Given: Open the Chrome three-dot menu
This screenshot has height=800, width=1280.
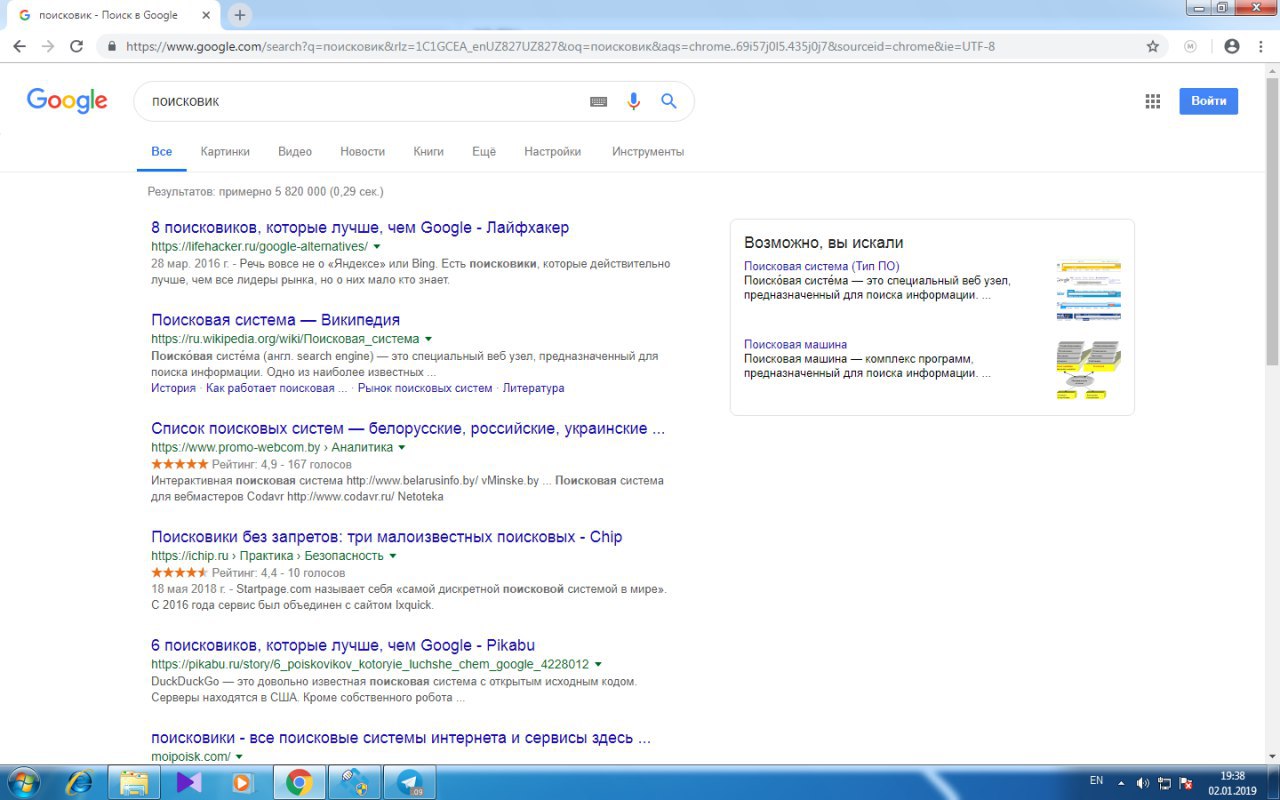Looking at the screenshot, I should pos(1259,46).
